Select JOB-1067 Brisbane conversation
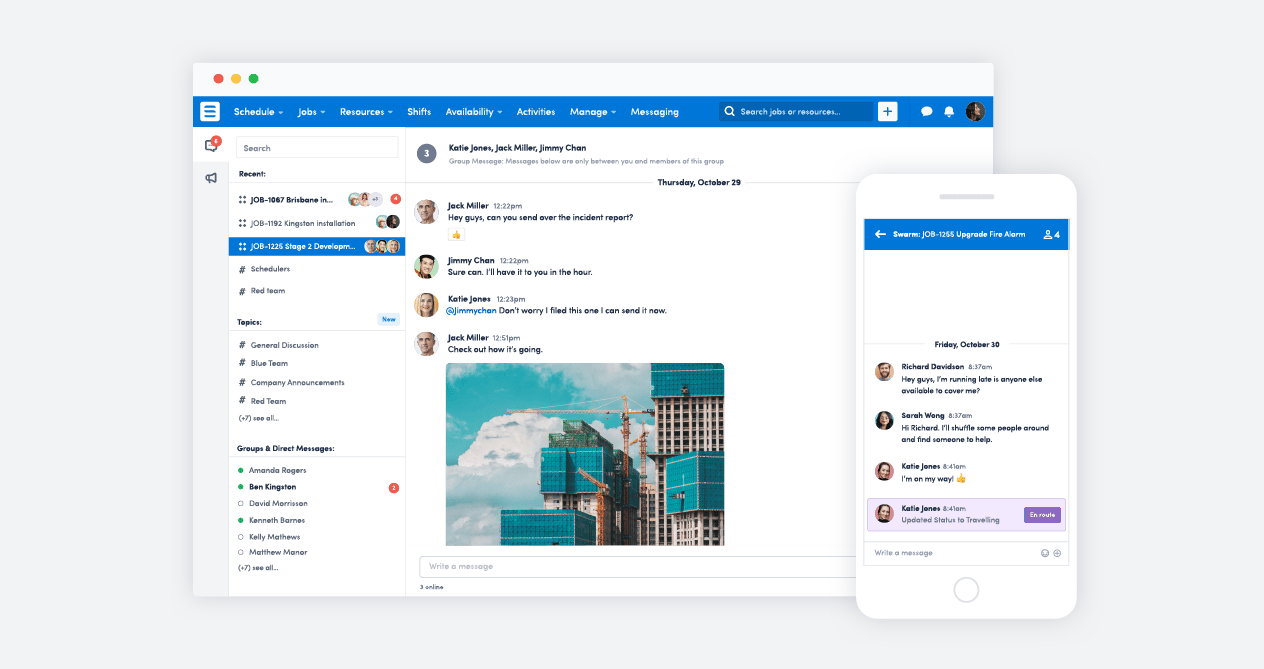Viewport: 1264px width, 669px height. click(x=317, y=199)
